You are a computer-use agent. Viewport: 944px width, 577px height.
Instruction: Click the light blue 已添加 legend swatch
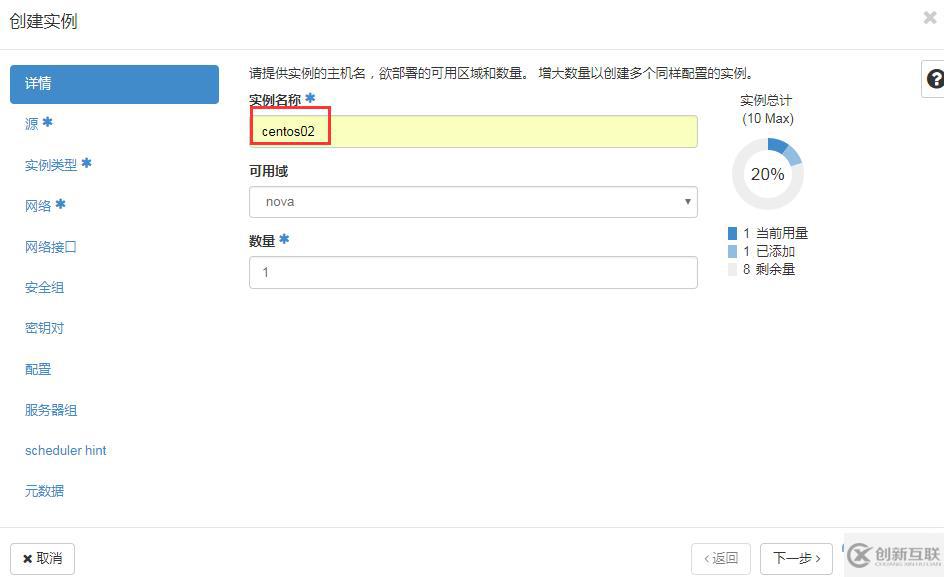pos(732,251)
